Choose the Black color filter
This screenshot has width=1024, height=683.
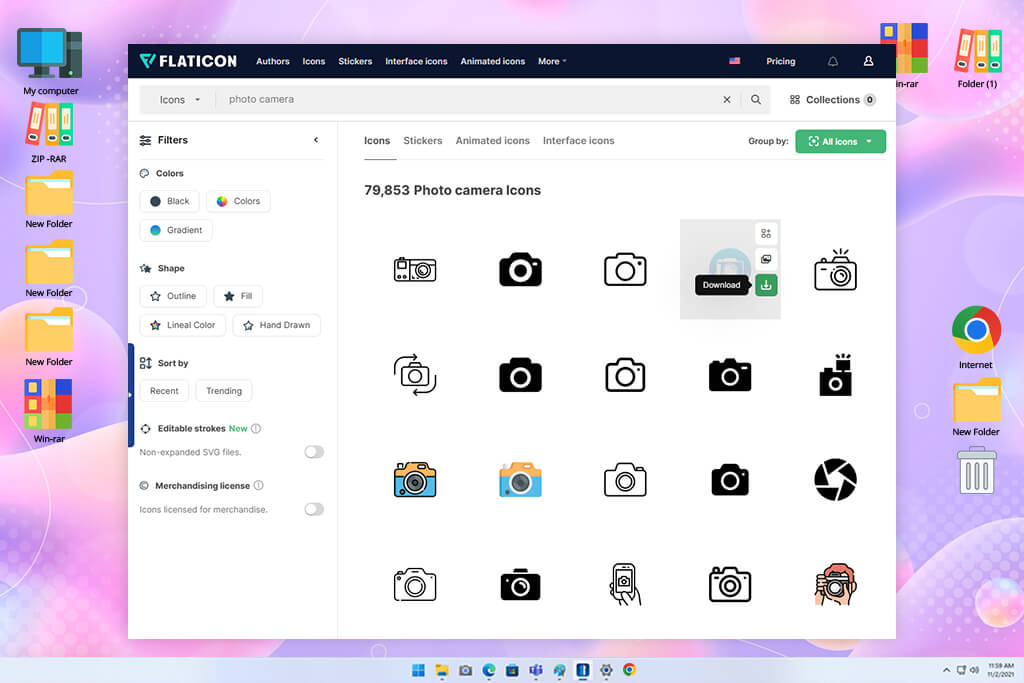click(170, 201)
